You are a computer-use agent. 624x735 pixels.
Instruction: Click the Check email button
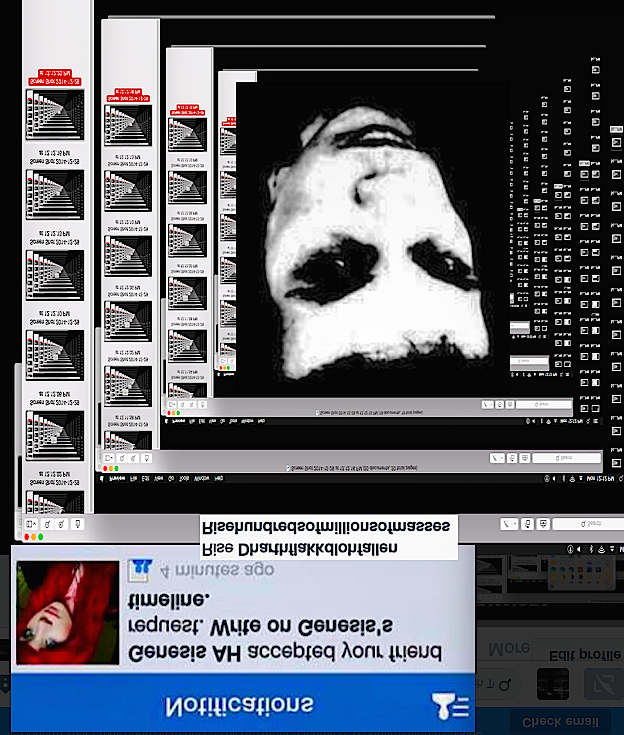(560, 722)
